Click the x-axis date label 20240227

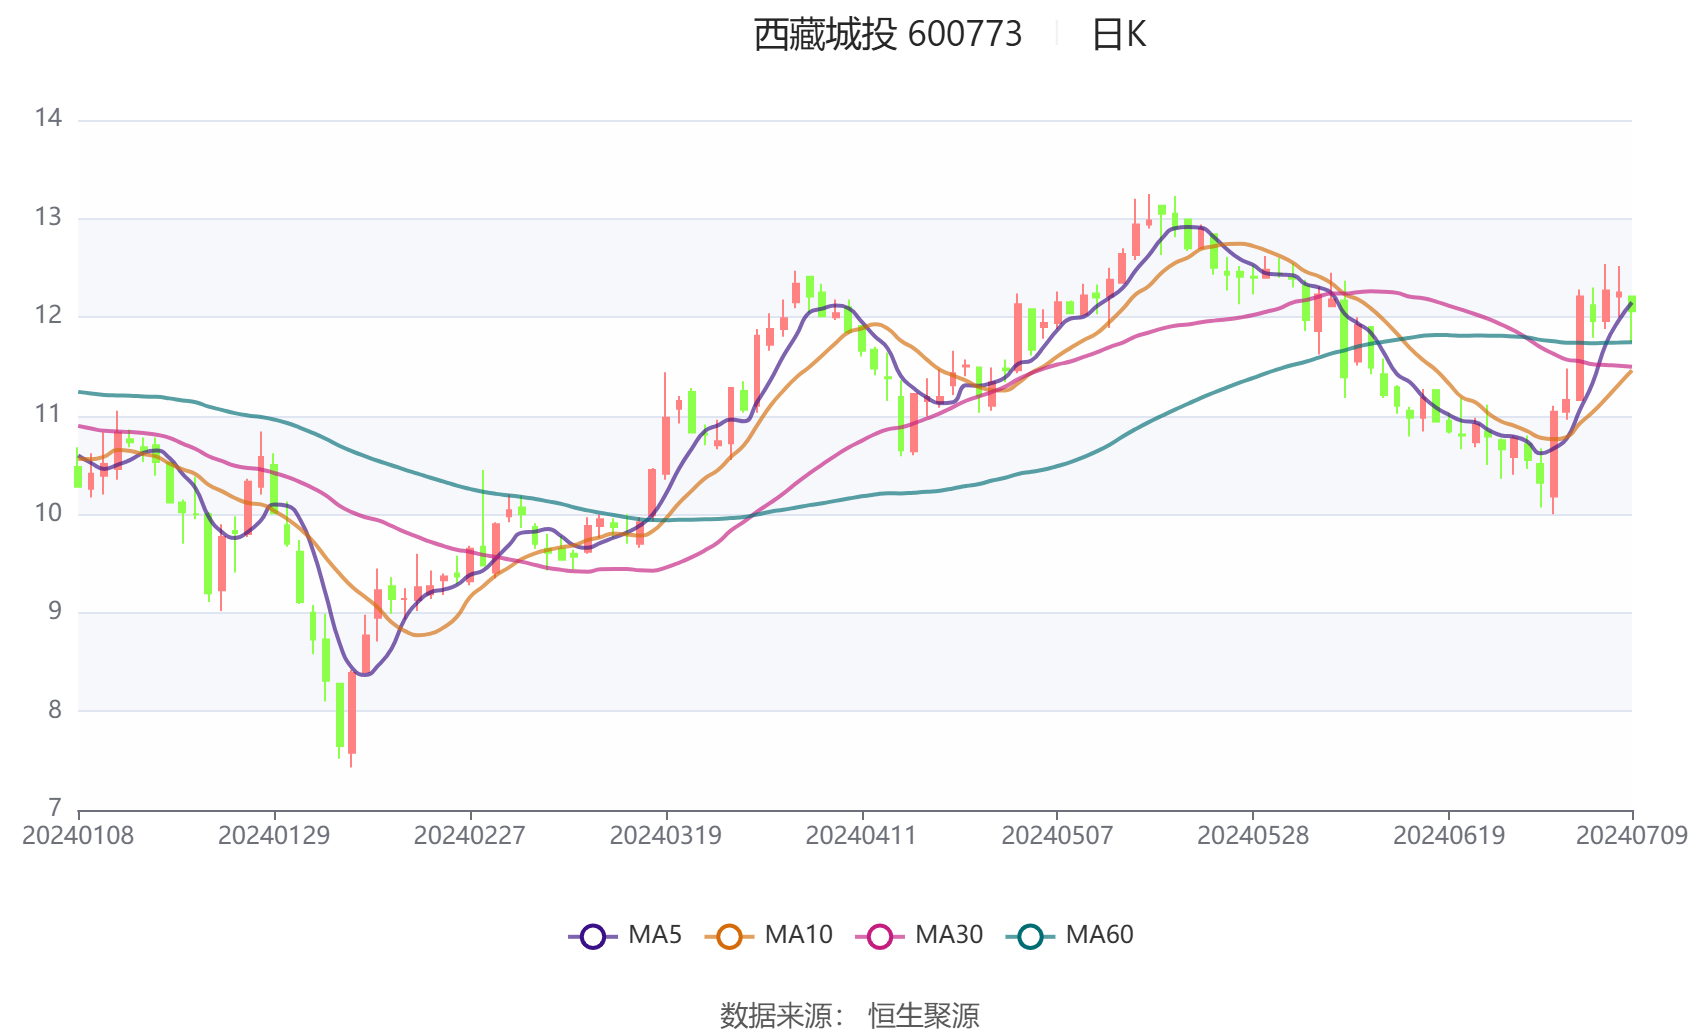point(470,836)
